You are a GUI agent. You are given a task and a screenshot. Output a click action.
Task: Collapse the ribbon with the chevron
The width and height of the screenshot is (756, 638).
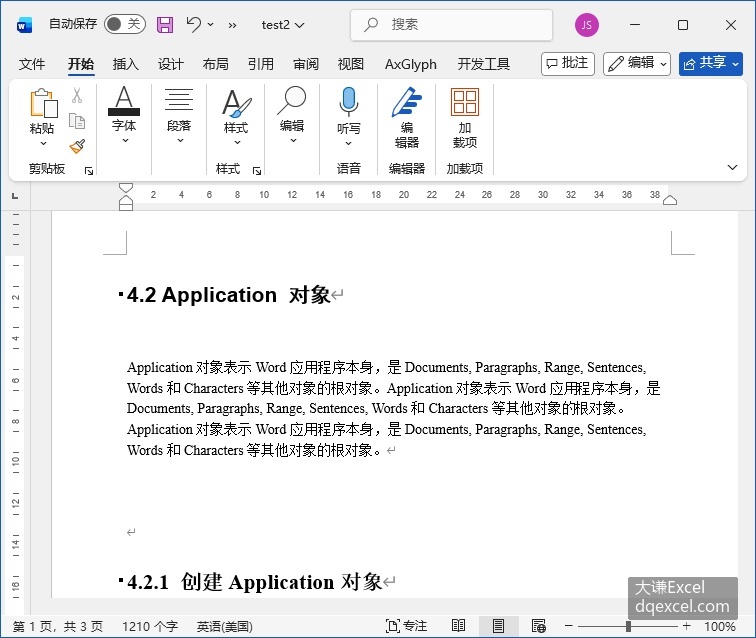point(732,167)
